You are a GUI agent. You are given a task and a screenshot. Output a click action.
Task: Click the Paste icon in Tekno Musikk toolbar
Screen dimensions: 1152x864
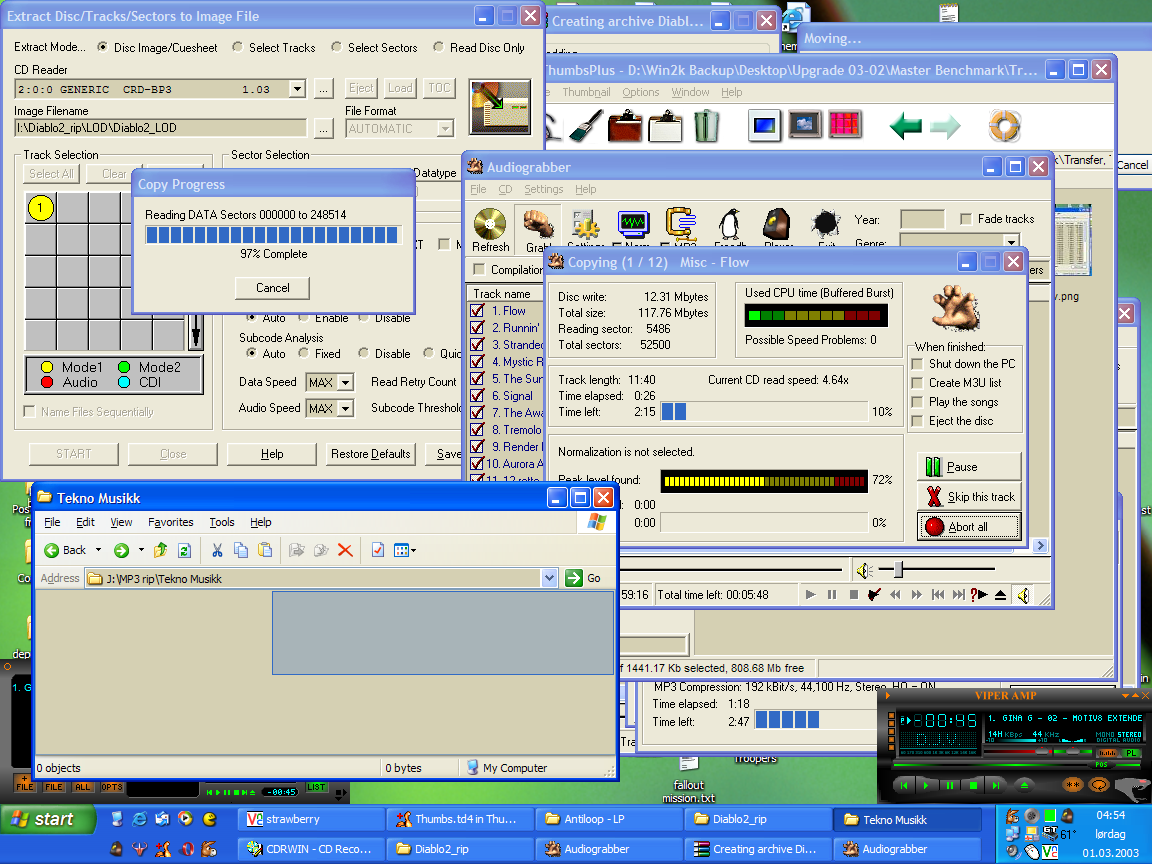tap(265, 550)
